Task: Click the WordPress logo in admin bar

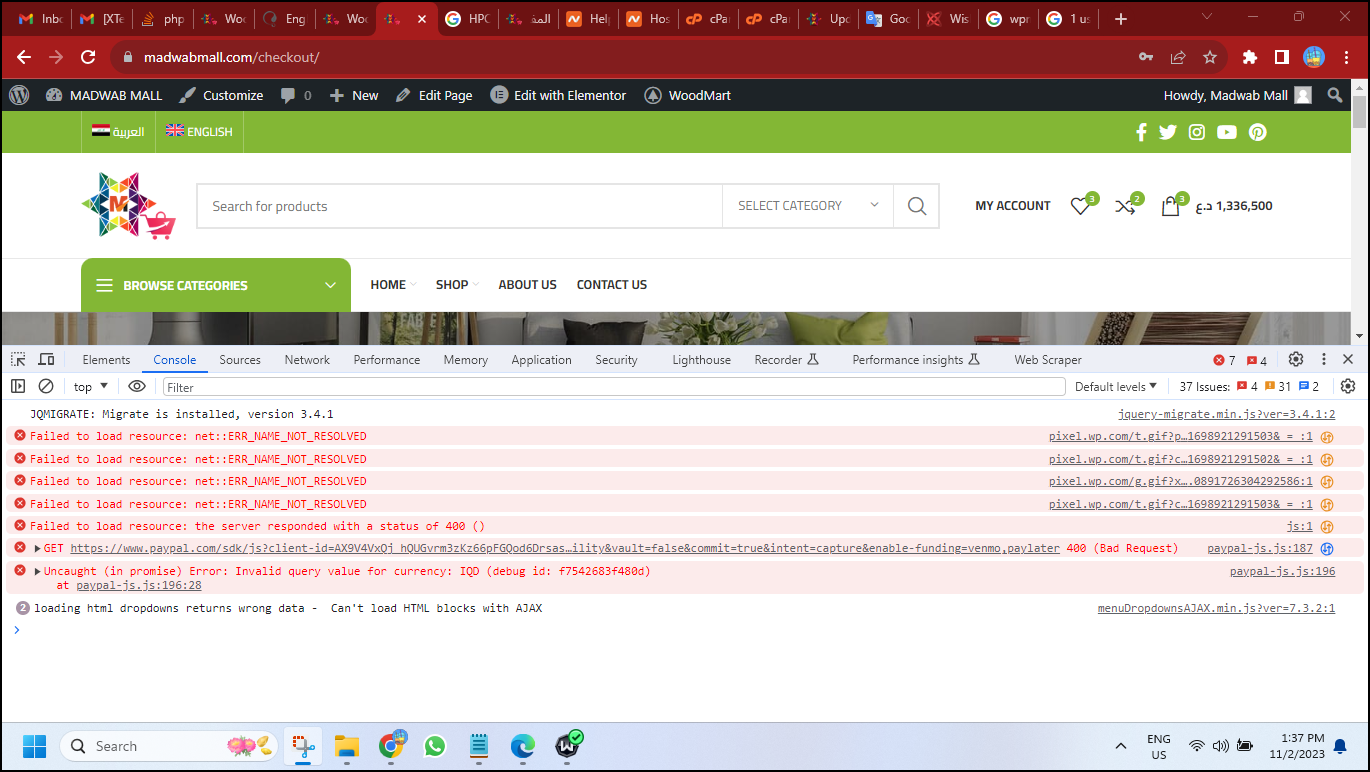Action: click(x=19, y=95)
